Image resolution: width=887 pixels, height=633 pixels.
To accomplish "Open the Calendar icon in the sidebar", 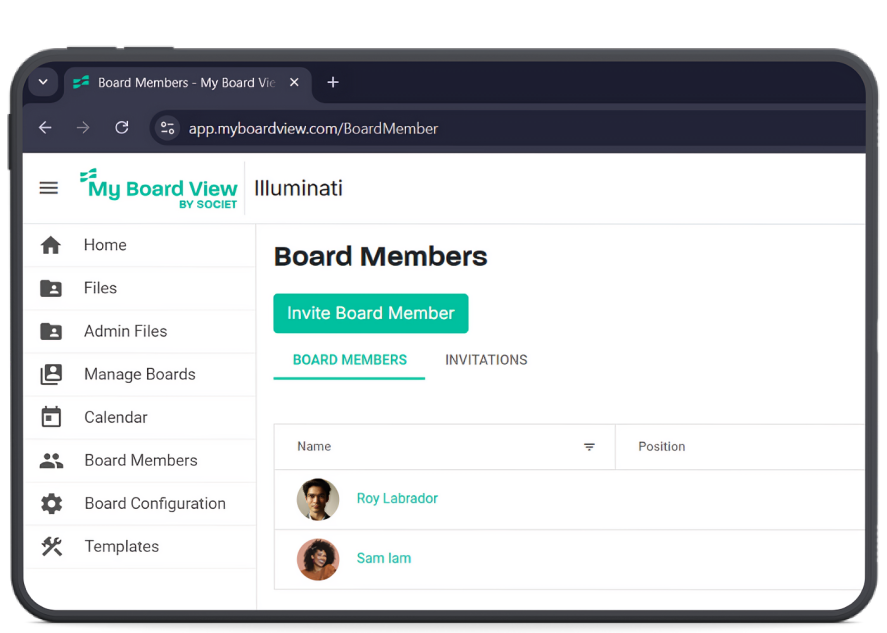I will (x=50, y=417).
